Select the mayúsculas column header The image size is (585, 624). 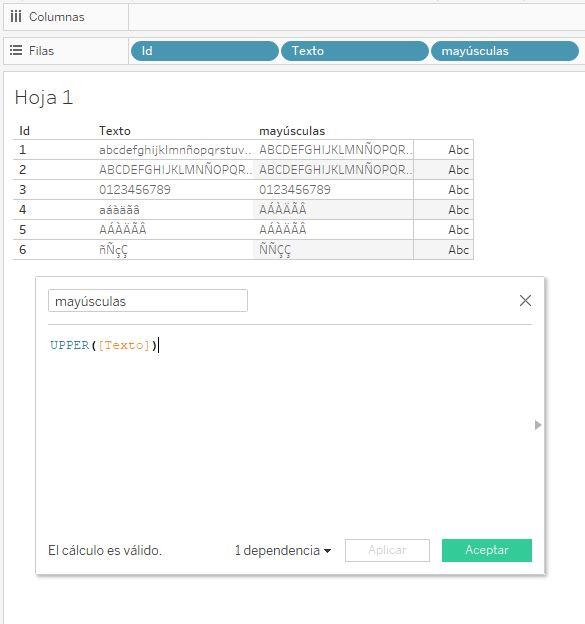click(292, 131)
